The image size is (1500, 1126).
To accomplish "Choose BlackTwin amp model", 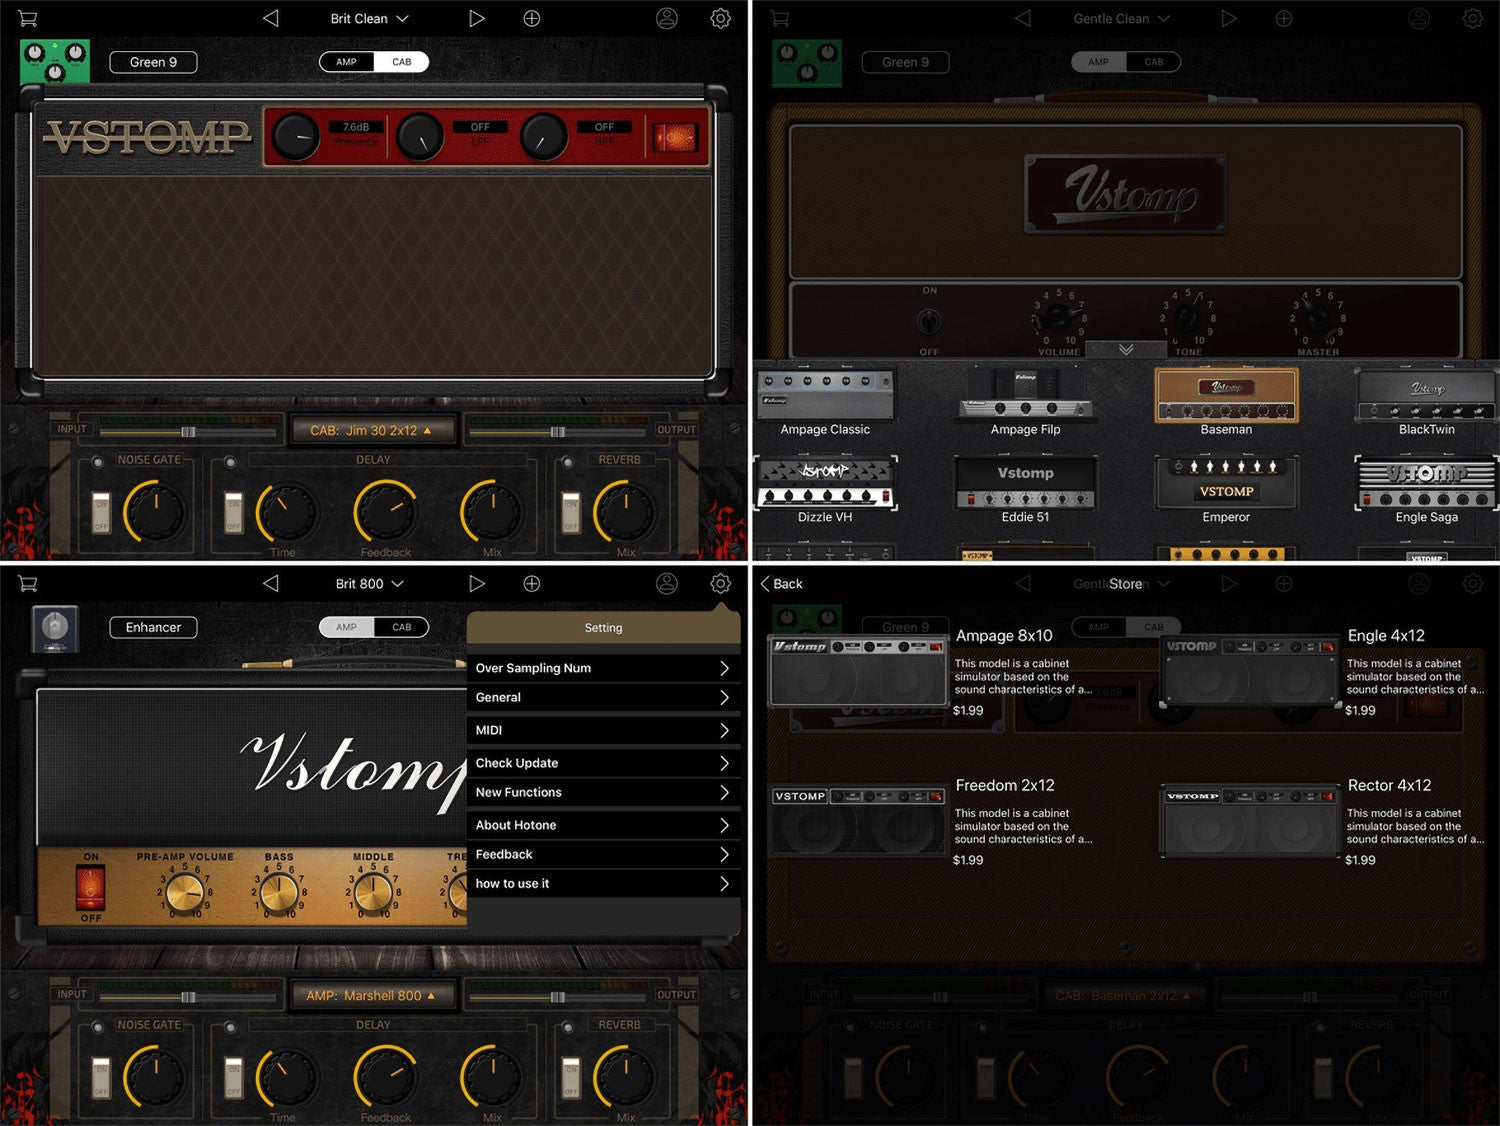I will [x=1427, y=402].
